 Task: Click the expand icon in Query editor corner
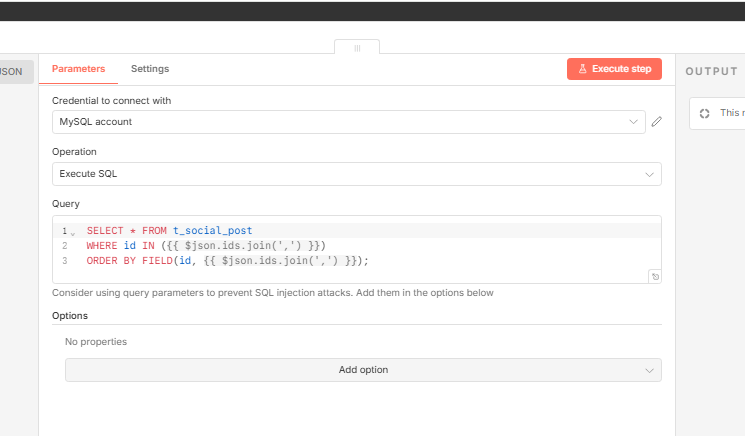tap(654, 276)
